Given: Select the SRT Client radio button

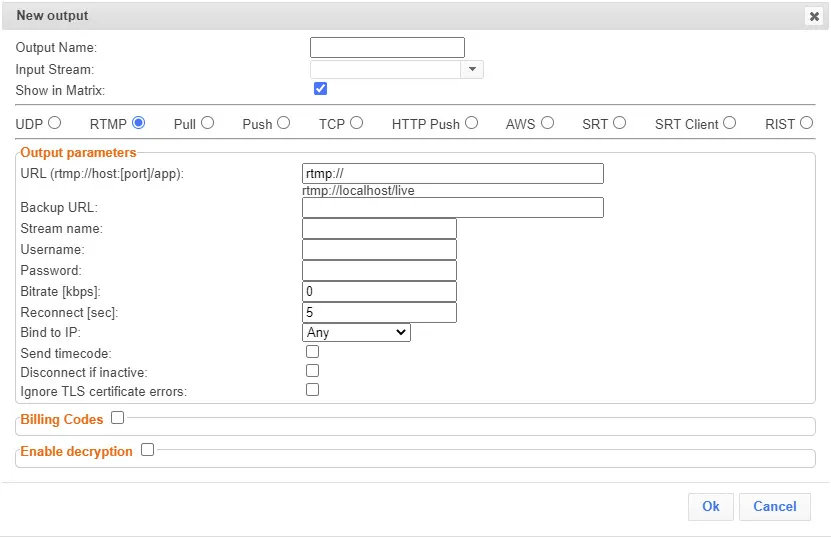Looking at the screenshot, I should (729, 123).
